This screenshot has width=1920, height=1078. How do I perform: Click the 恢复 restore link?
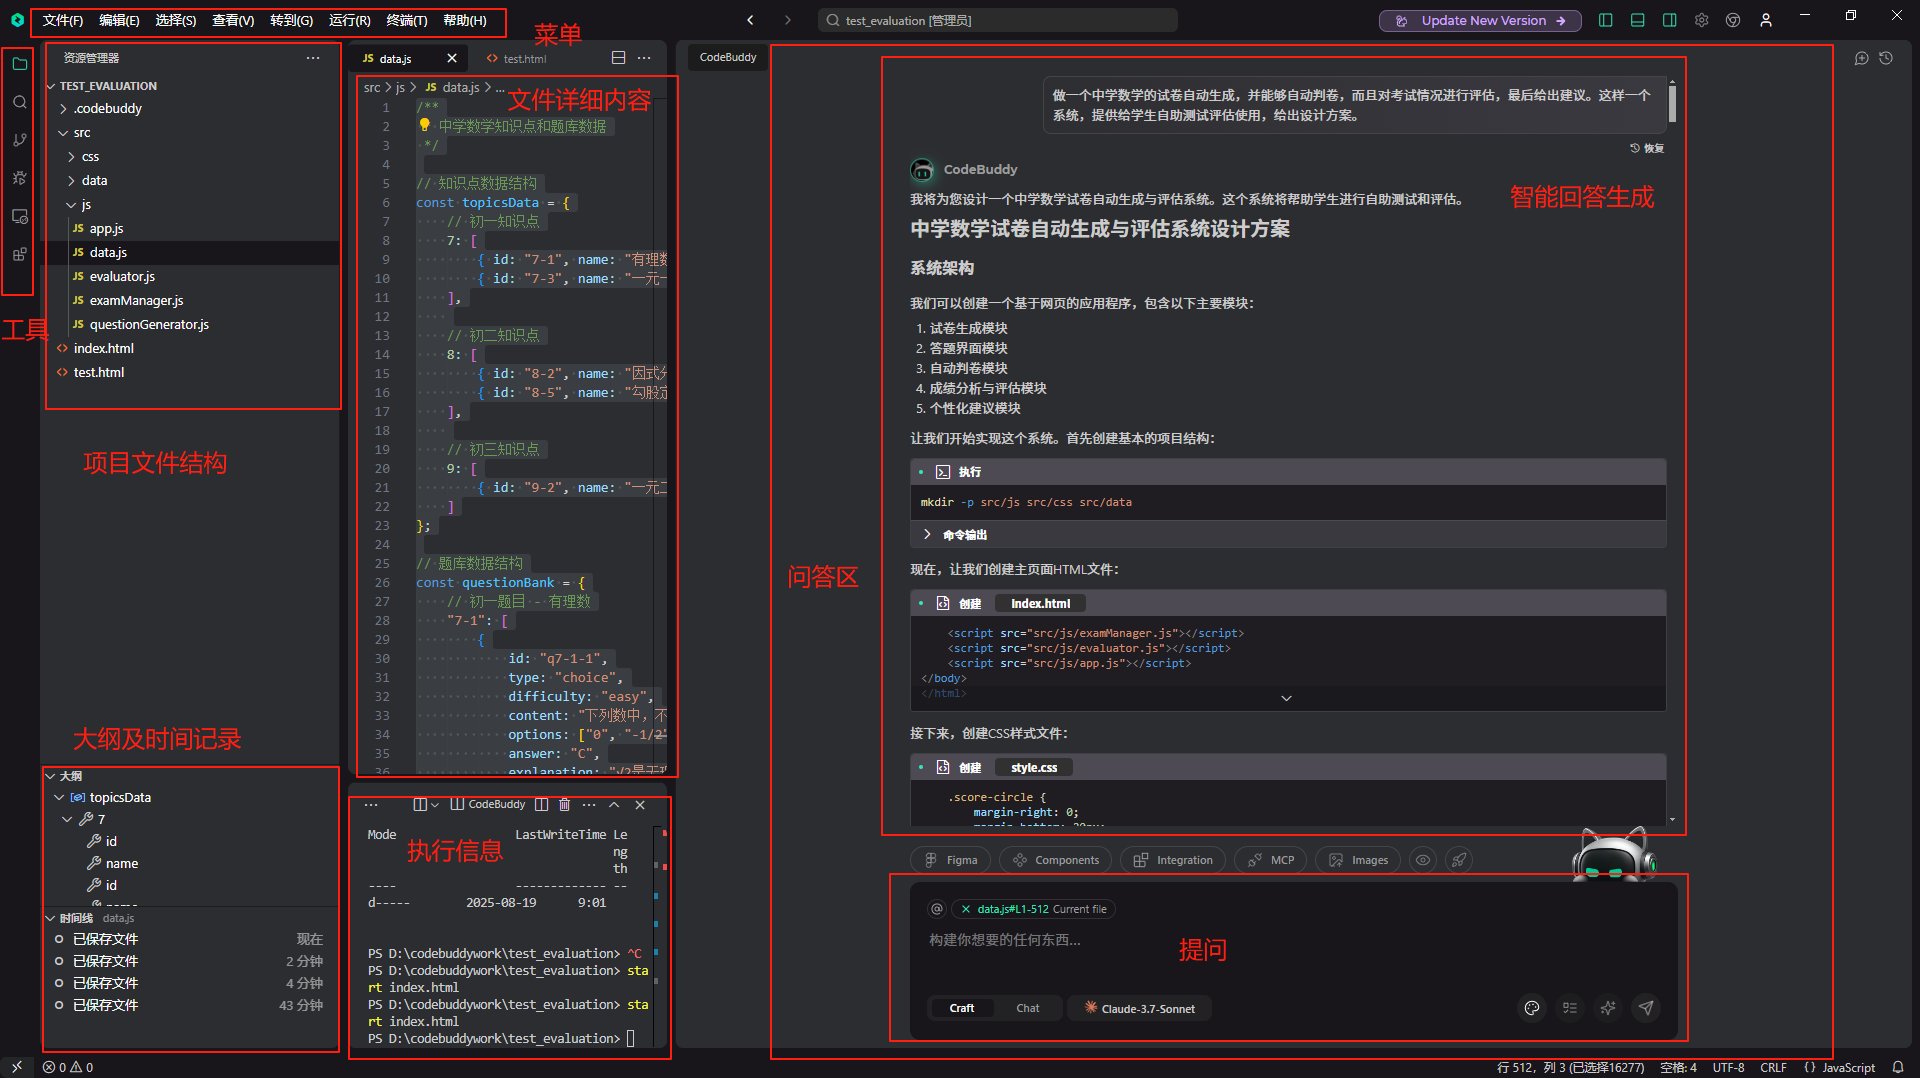tap(1647, 148)
